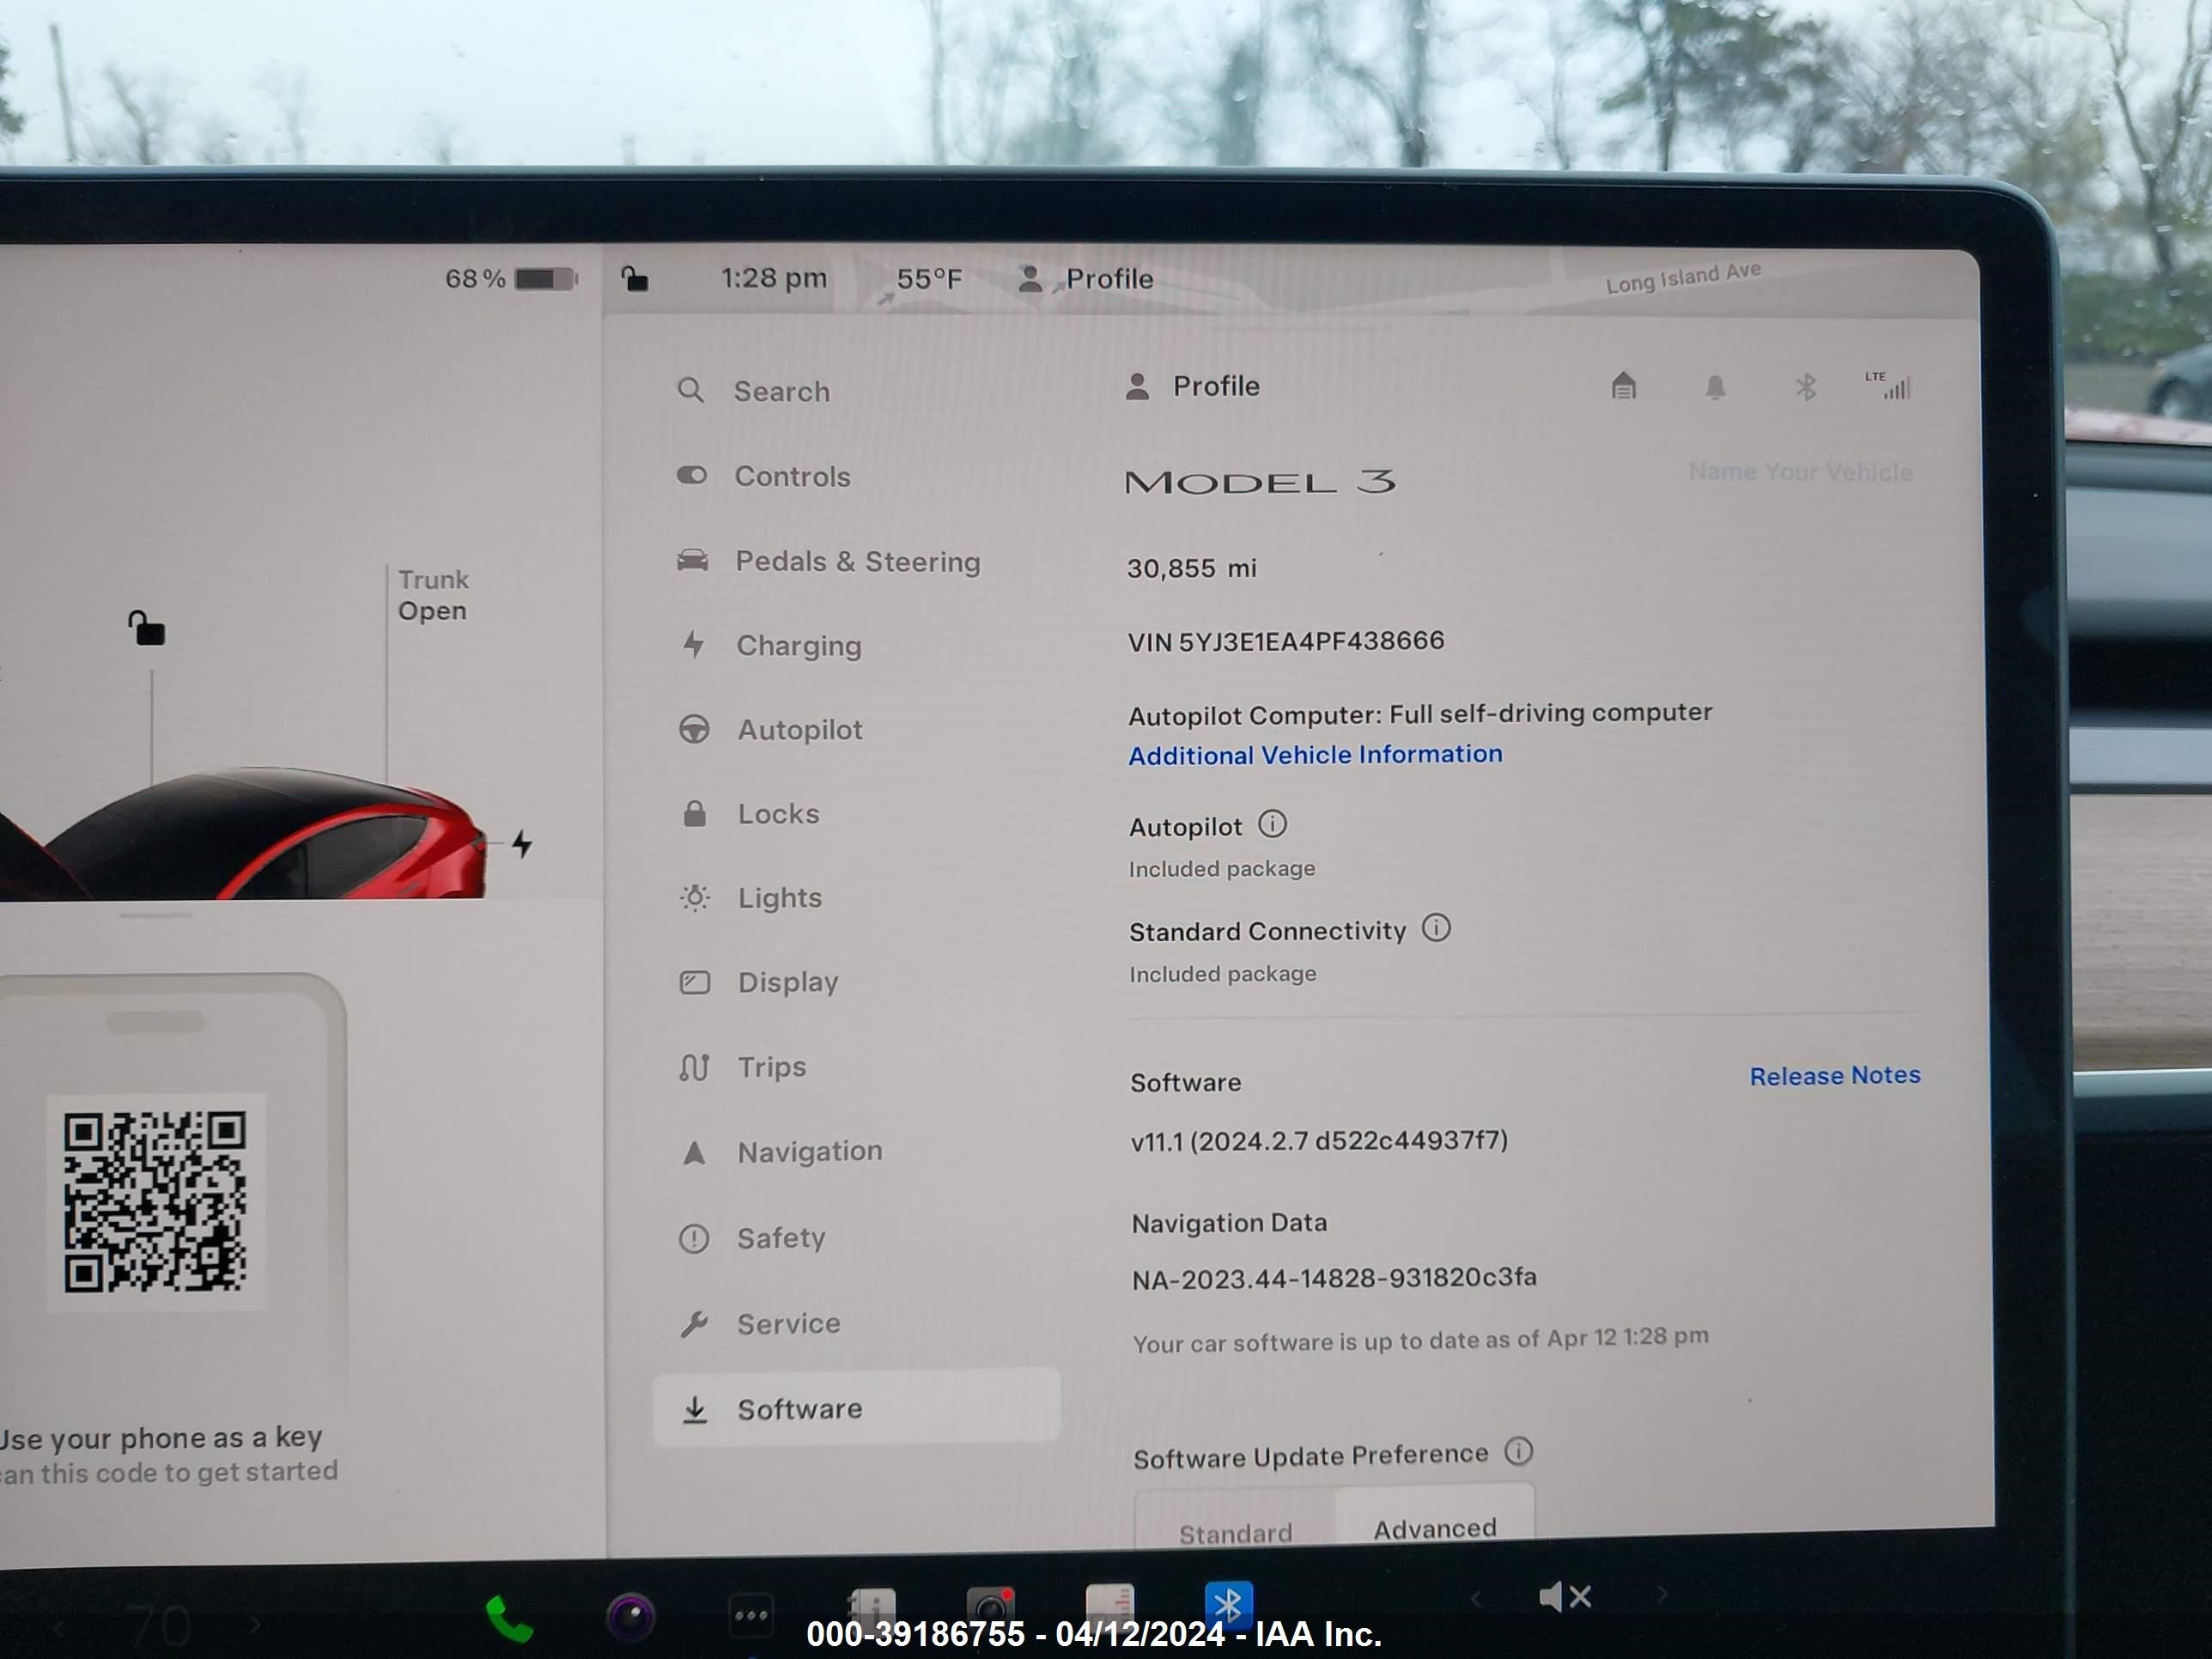
Task: Open the purple Camera app icon
Action: coord(631,1615)
